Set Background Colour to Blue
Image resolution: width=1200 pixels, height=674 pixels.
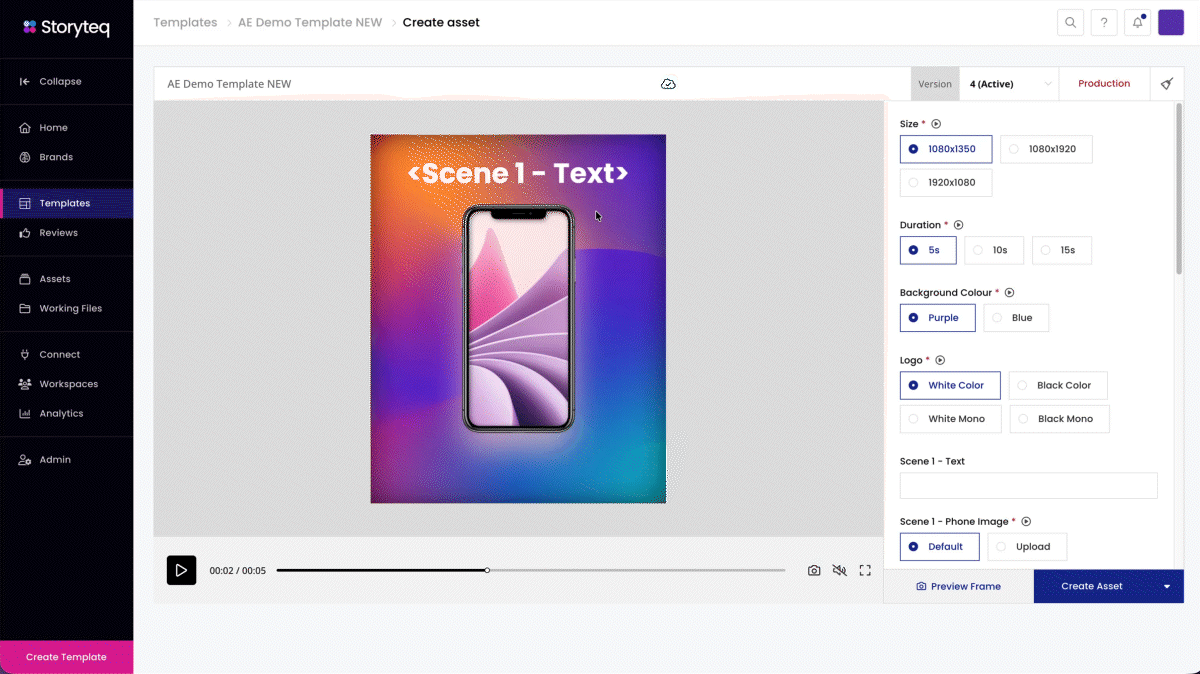coord(1016,317)
